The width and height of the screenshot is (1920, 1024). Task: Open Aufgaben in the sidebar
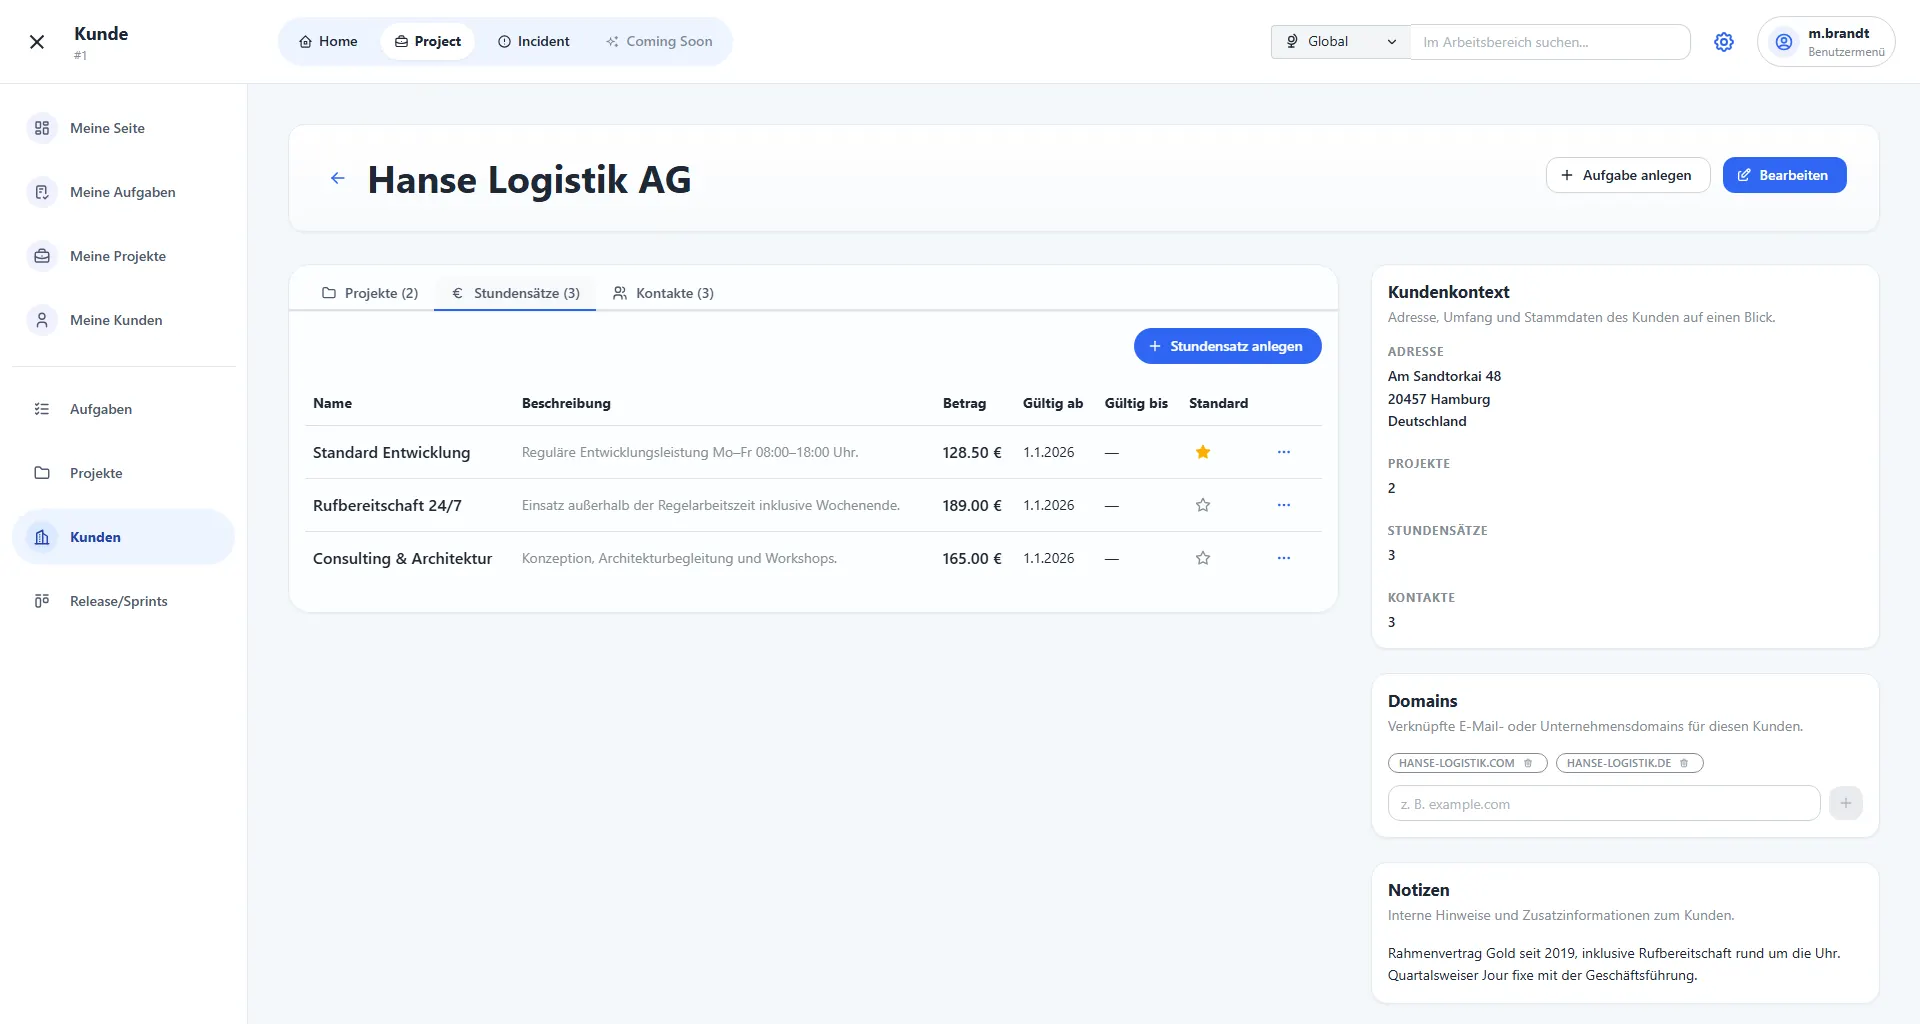coord(124,409)
